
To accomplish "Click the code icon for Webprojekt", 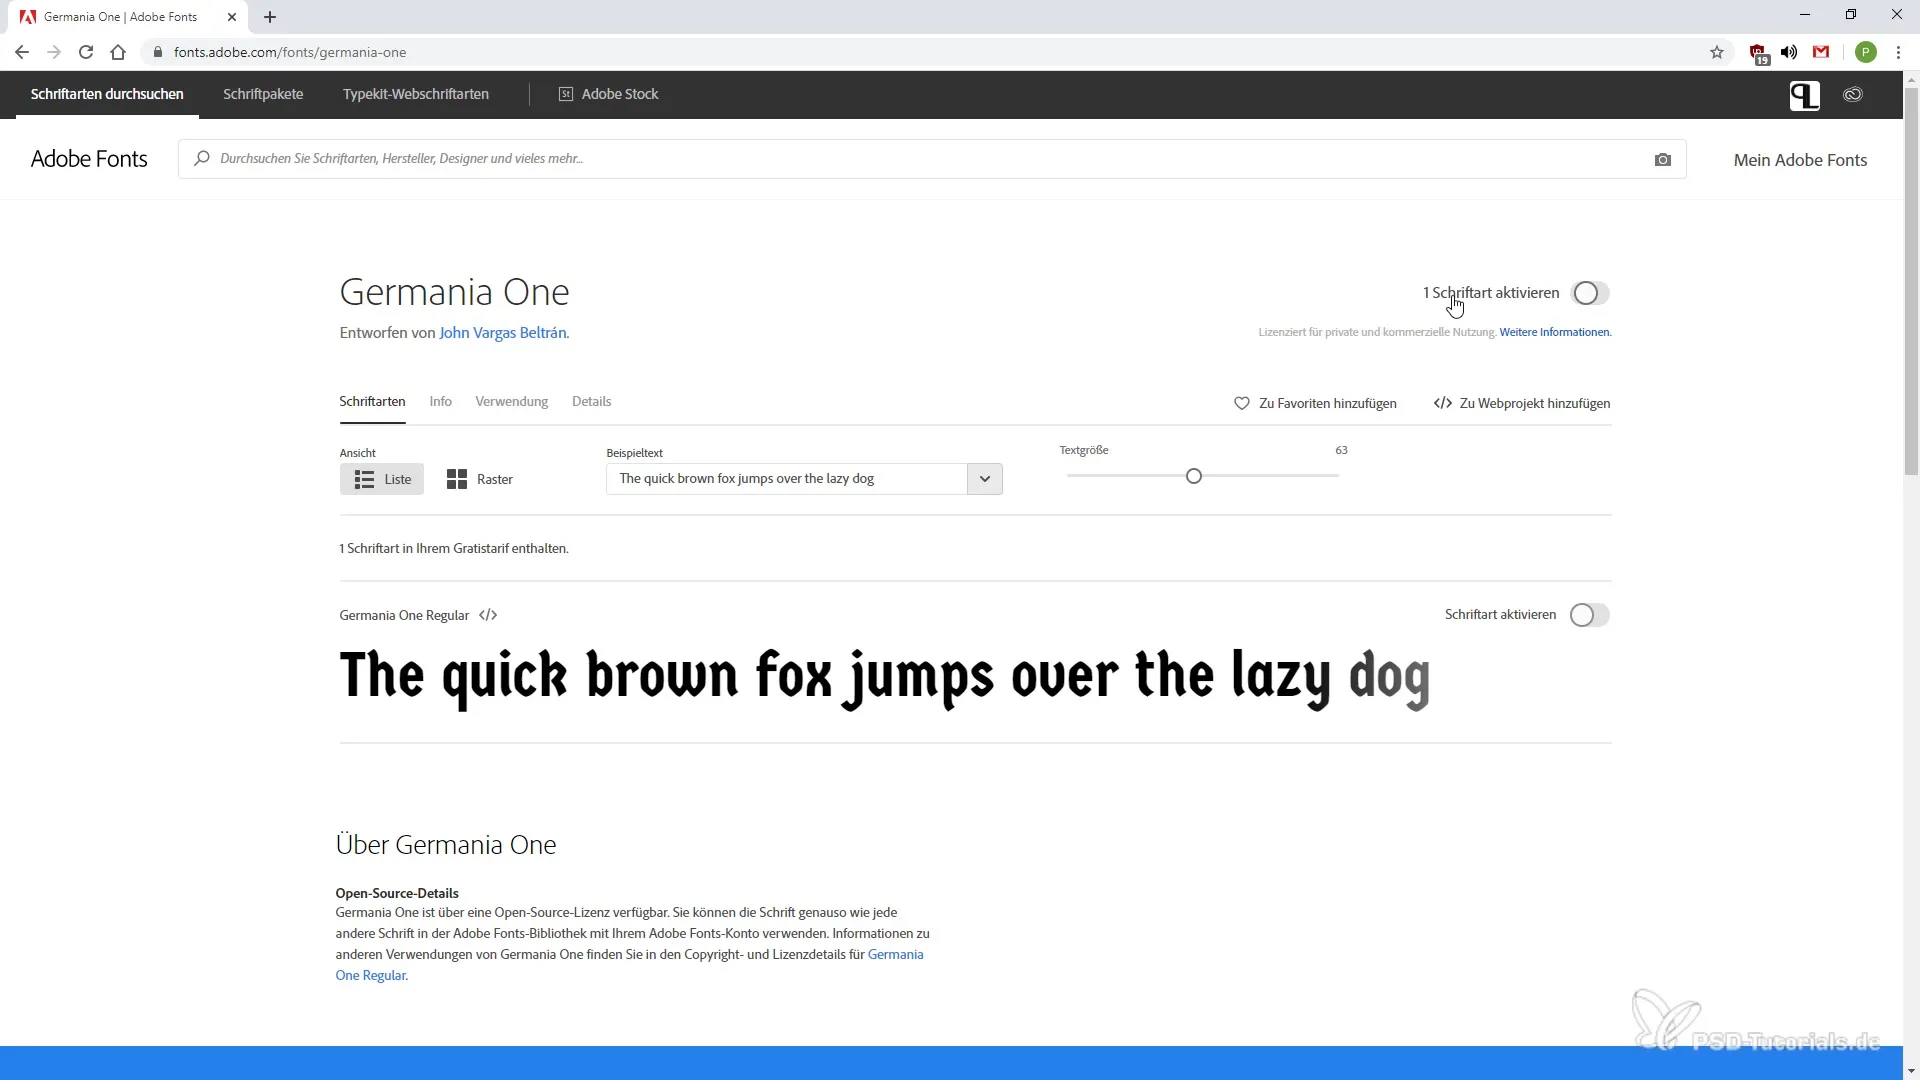I will tap(1442, 403).
